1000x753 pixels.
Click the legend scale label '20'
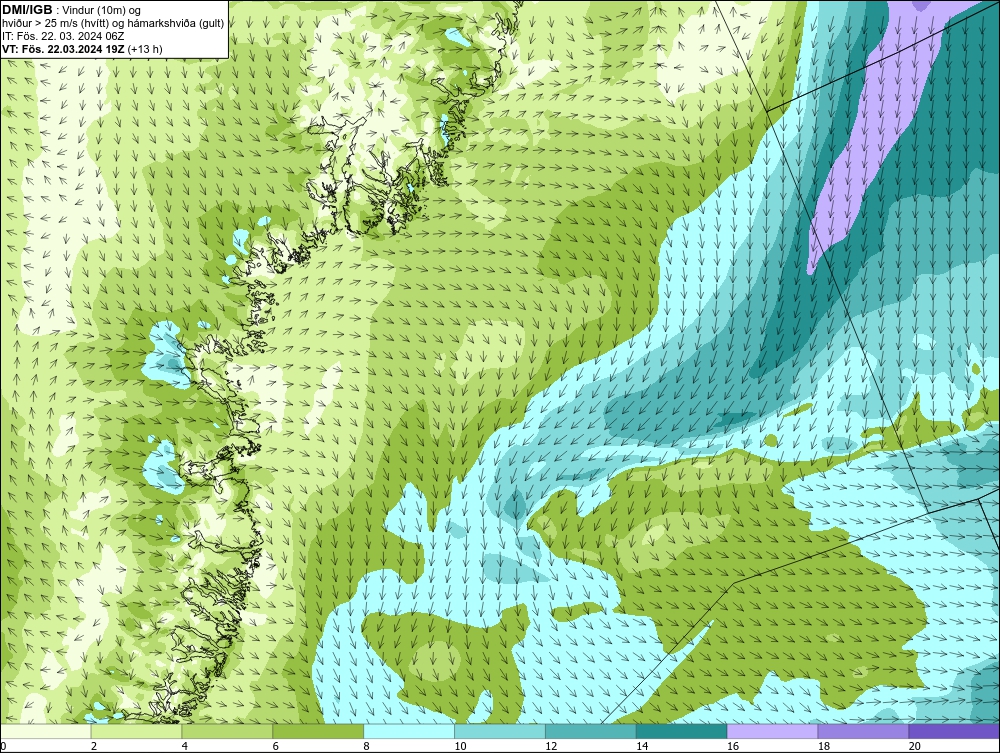[x=915, y=746]
